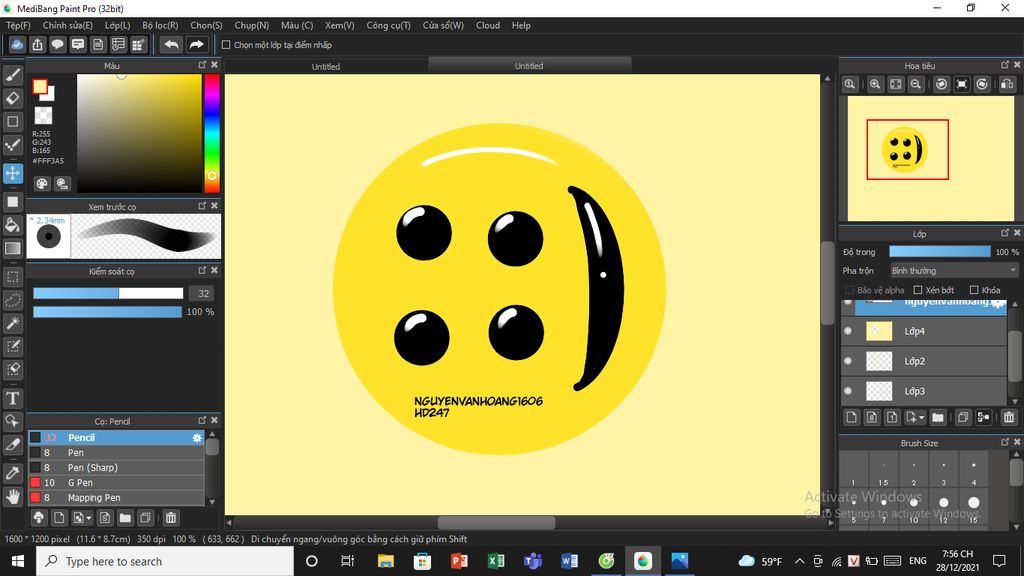The image size is (1024, 576).
Task: Check the Khóa lock checkbox
Action: [x=973, y=290]
